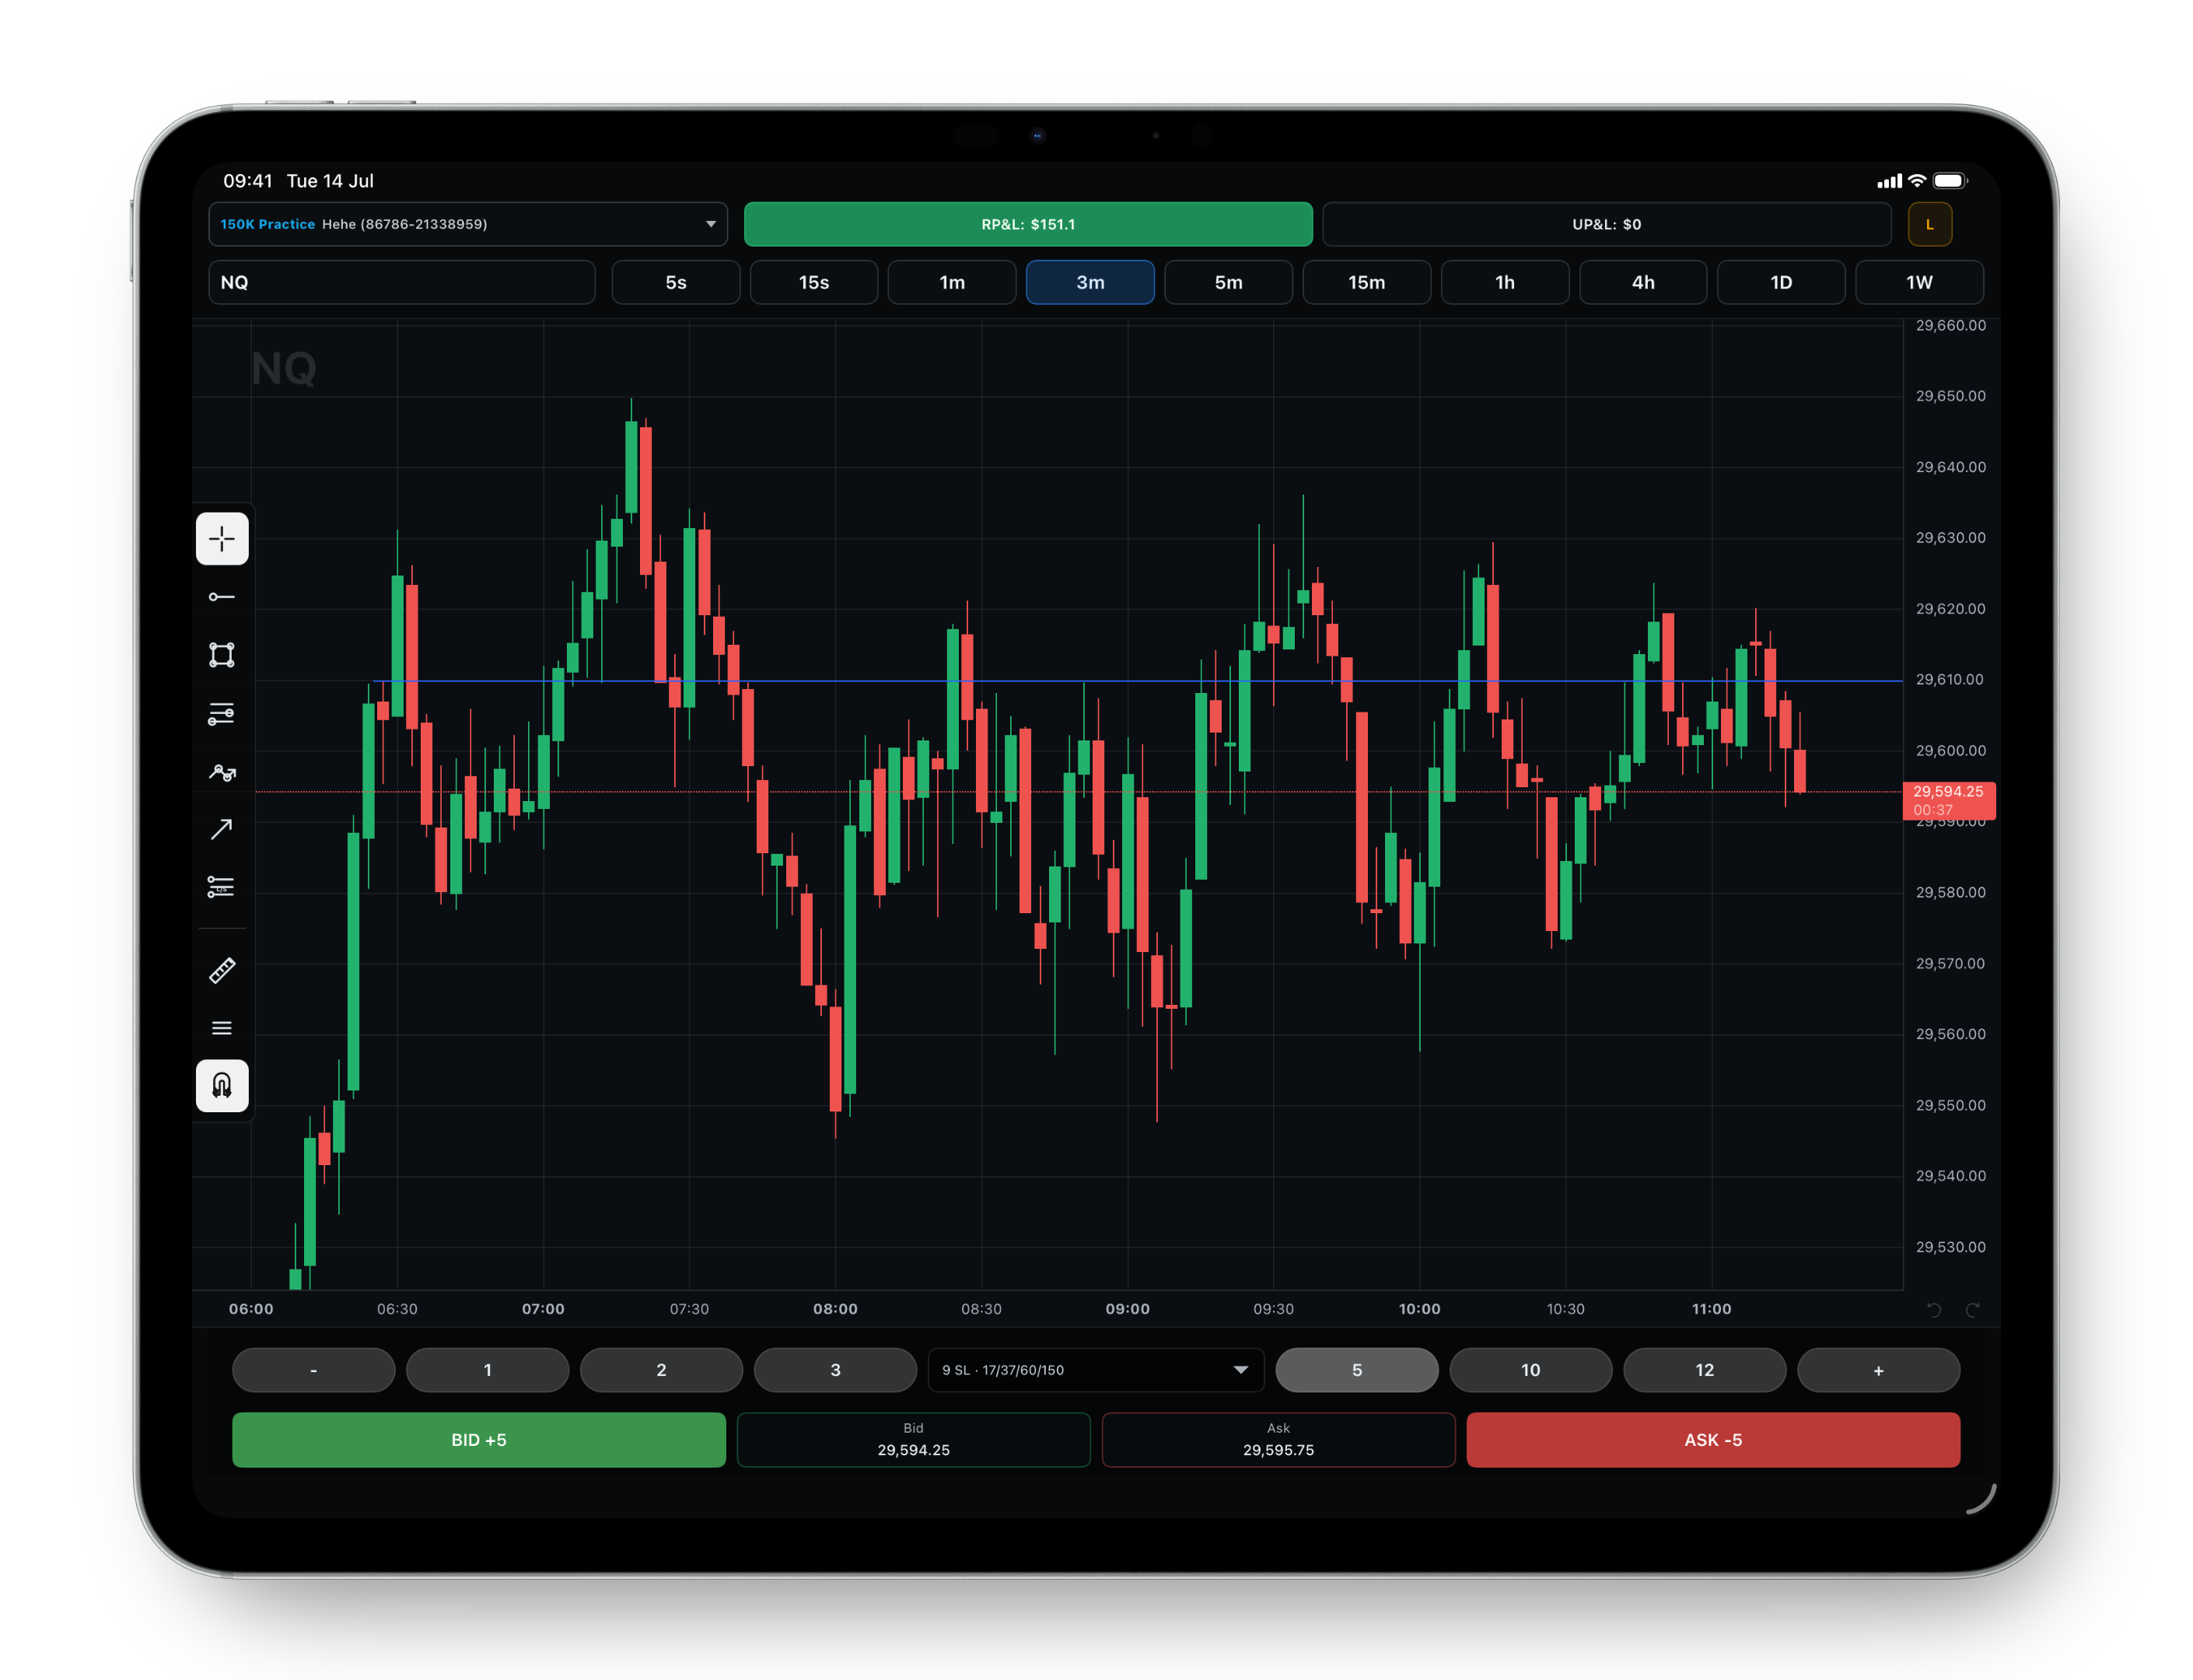Viewport: 2193px width, 1680px height.
Task: Toggle the magnet snap mode
Action: coord(222,1086)
